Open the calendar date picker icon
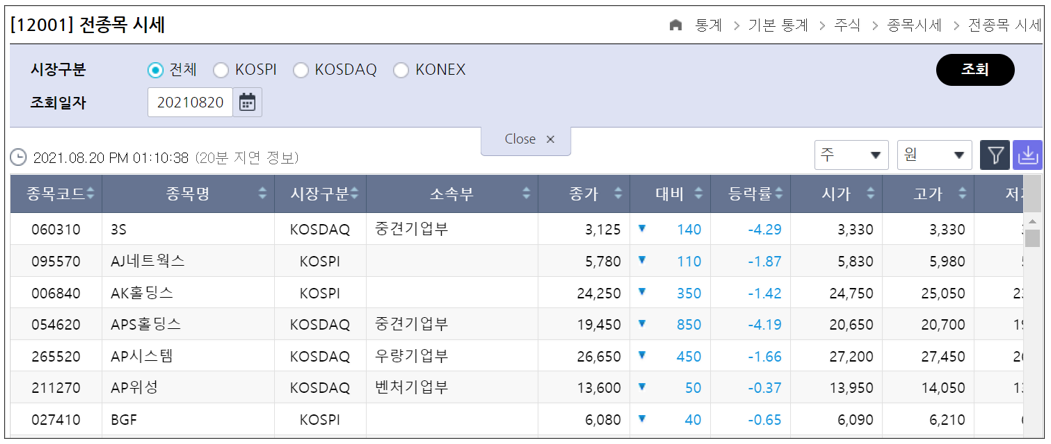Viewport: 1051px width, 444px height. coord(247,103)
